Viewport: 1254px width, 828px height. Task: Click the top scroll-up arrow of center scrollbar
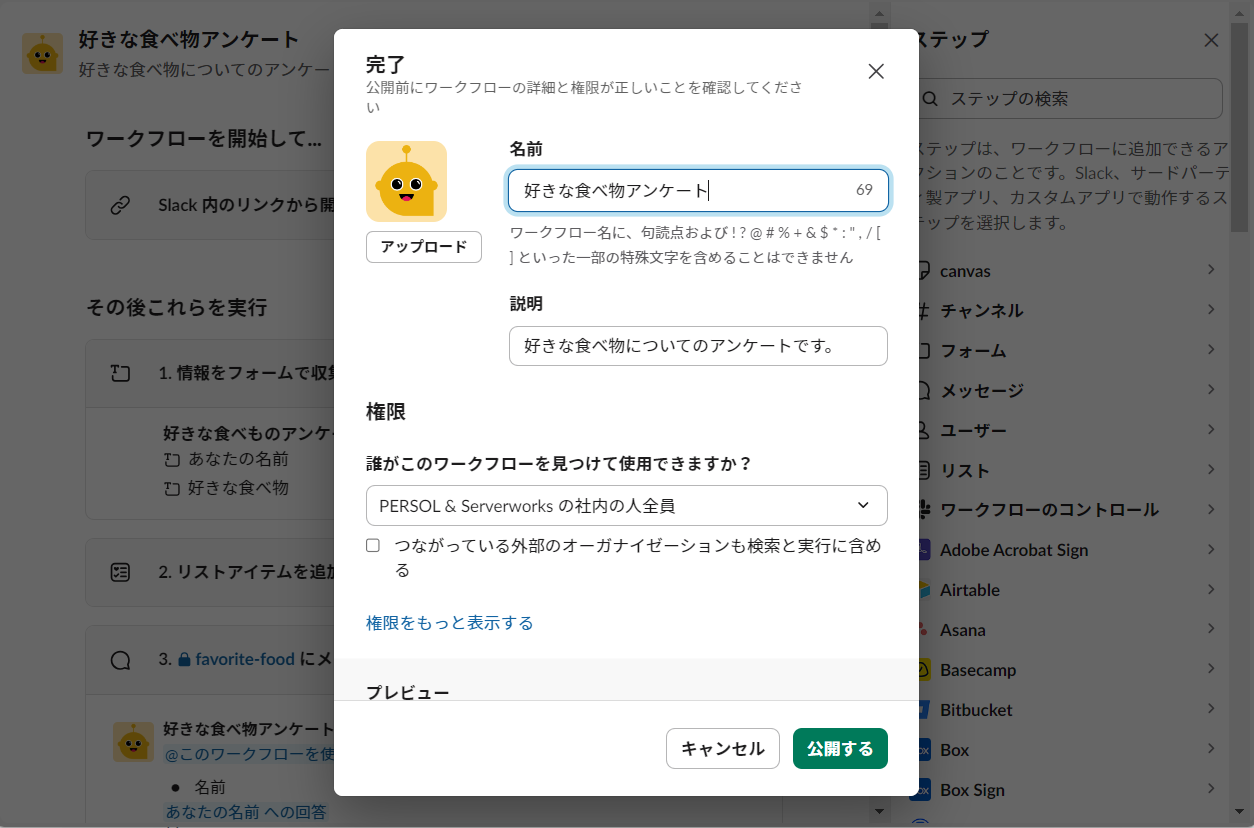pyautogui.click(x=879, y=16)
